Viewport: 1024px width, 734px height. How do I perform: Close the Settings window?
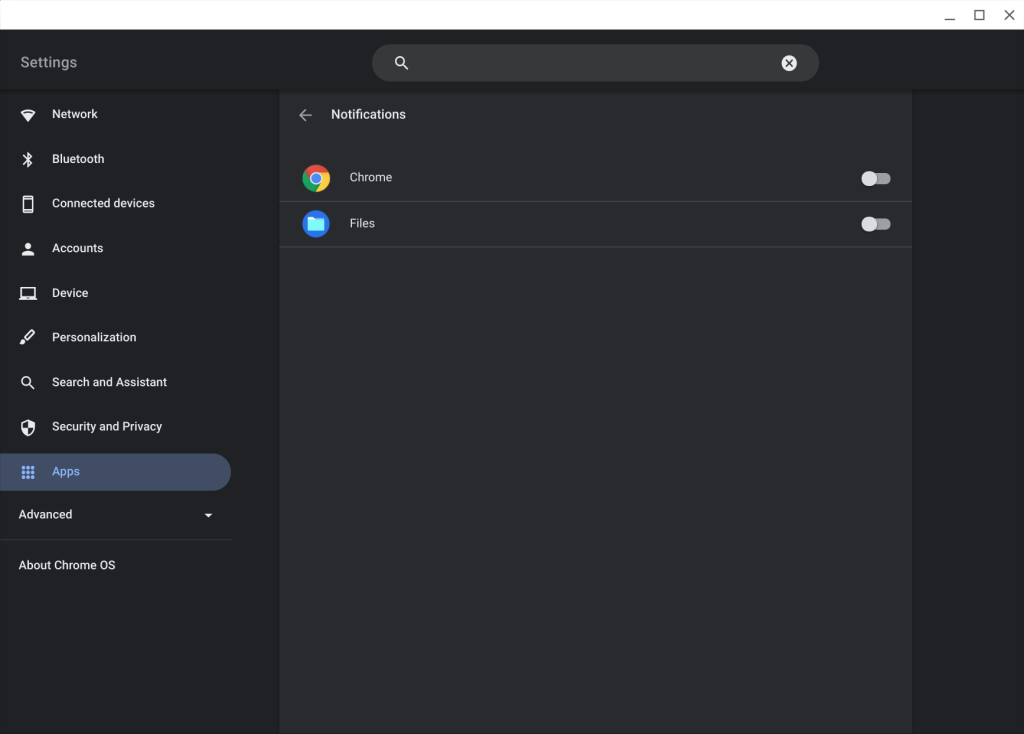point(1009,15)
